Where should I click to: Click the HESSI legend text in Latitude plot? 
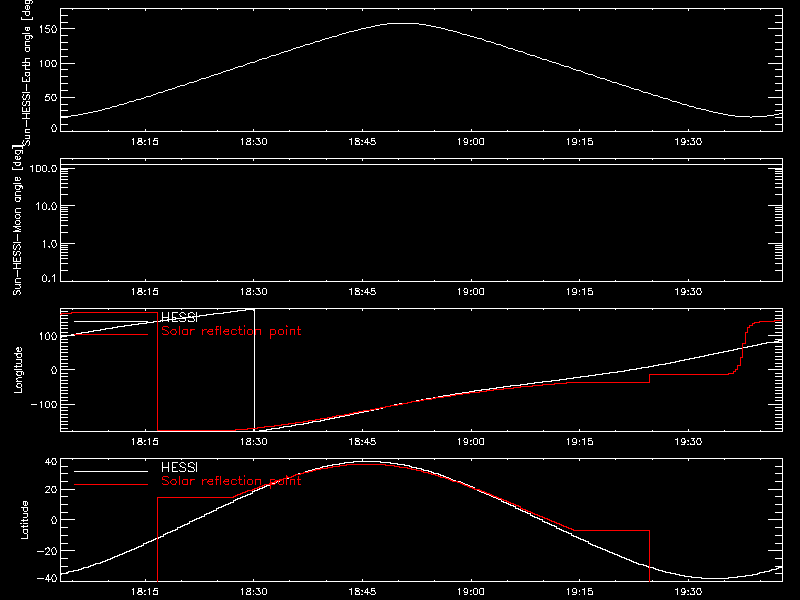179,467
